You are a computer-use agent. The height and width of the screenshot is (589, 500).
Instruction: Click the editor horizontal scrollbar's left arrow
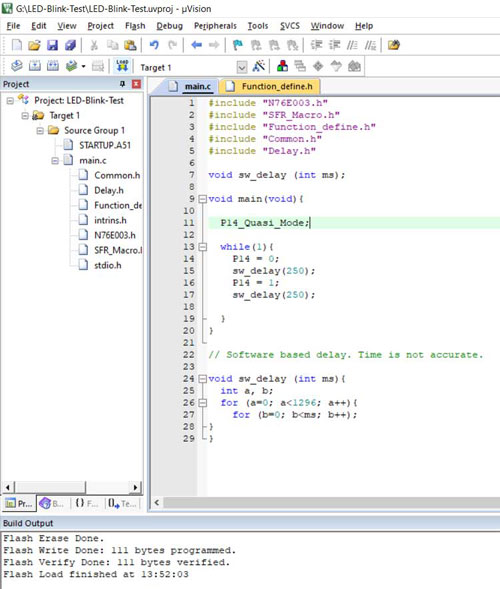[157, 503]
